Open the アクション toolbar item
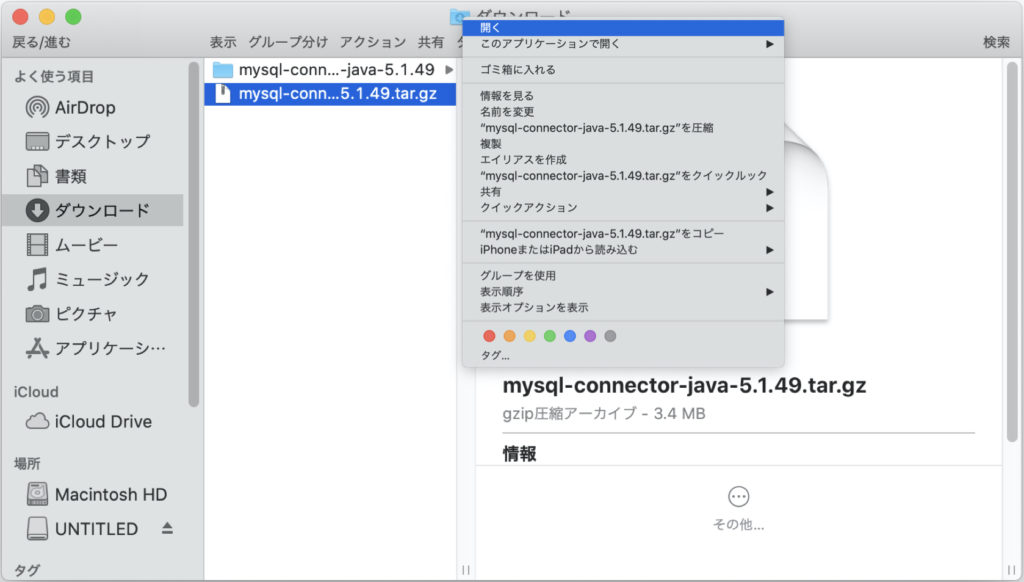This screenshot has width=1024, height=582. click(373, 42)
